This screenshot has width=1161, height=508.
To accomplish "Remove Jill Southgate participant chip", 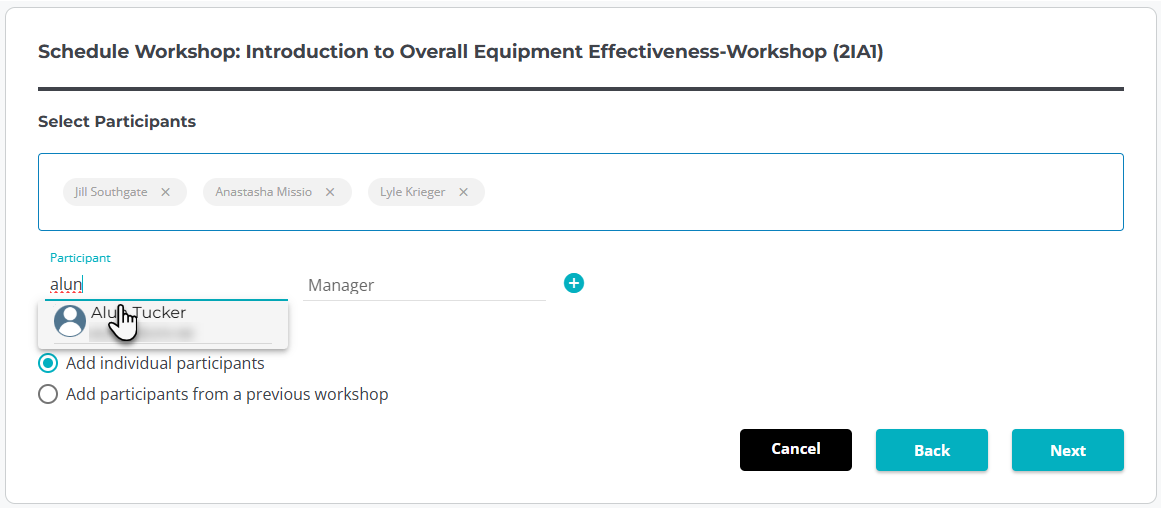I will 166,192.
